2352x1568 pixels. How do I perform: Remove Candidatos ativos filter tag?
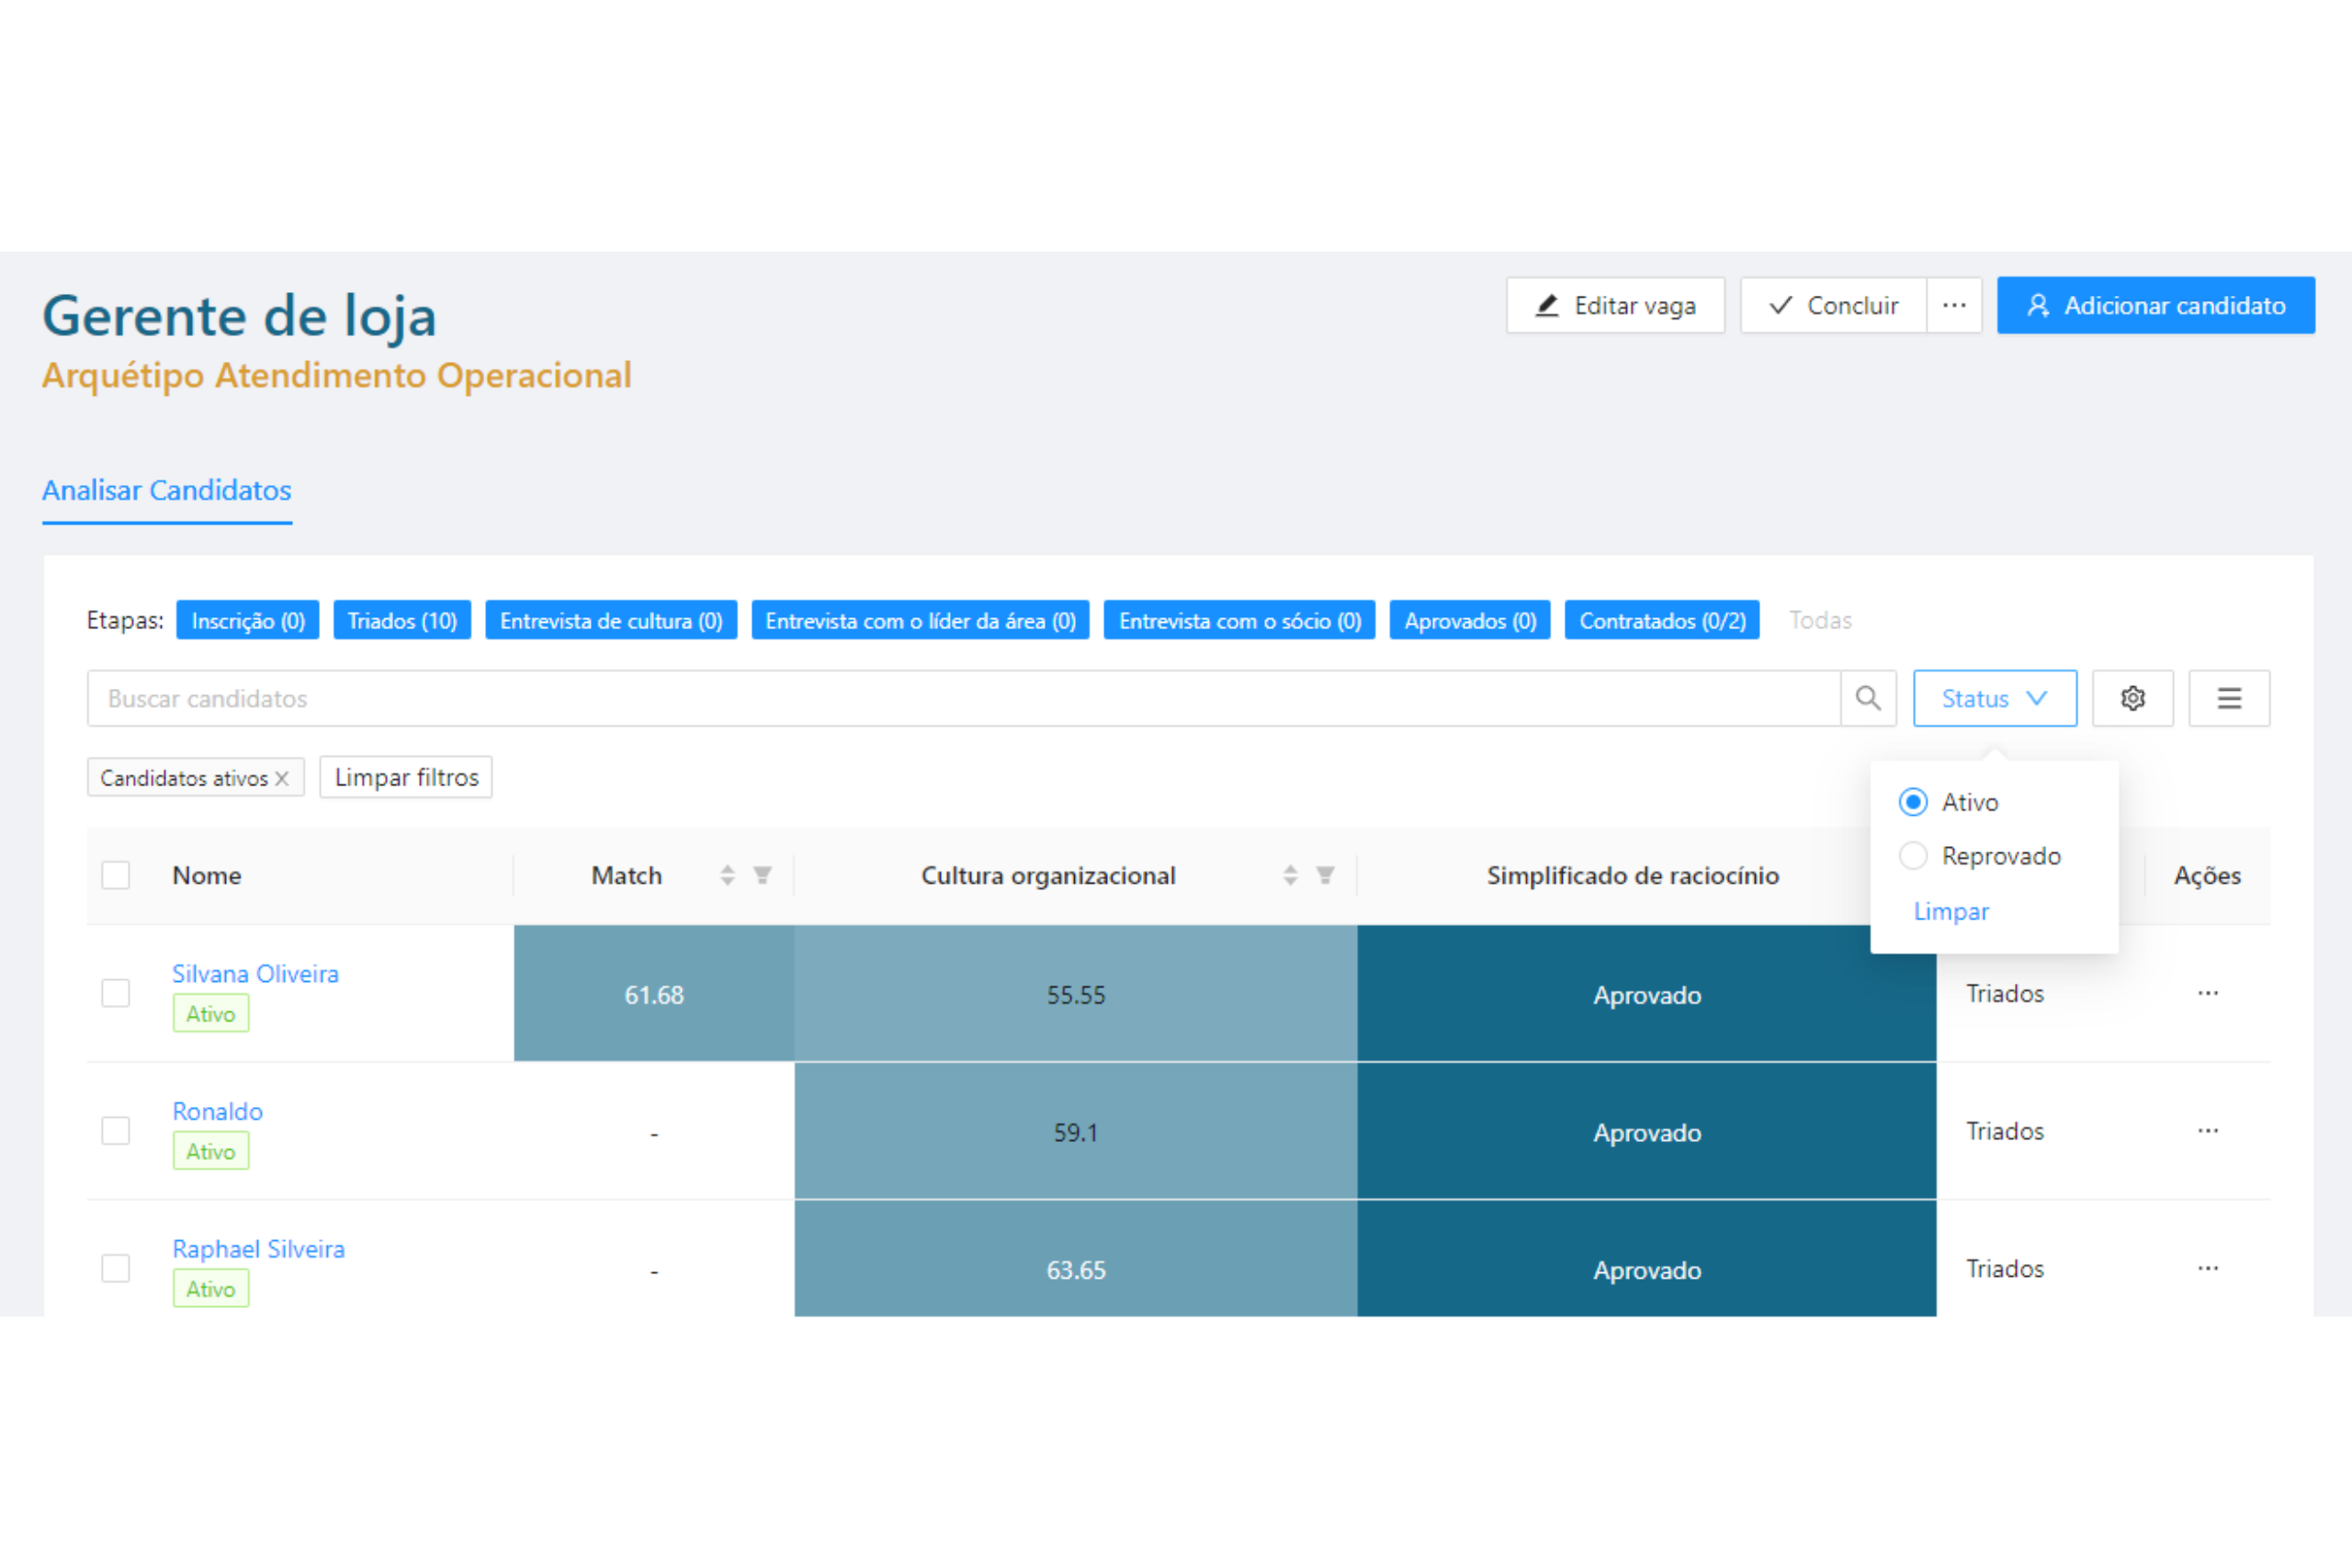(x=282, y=778)
